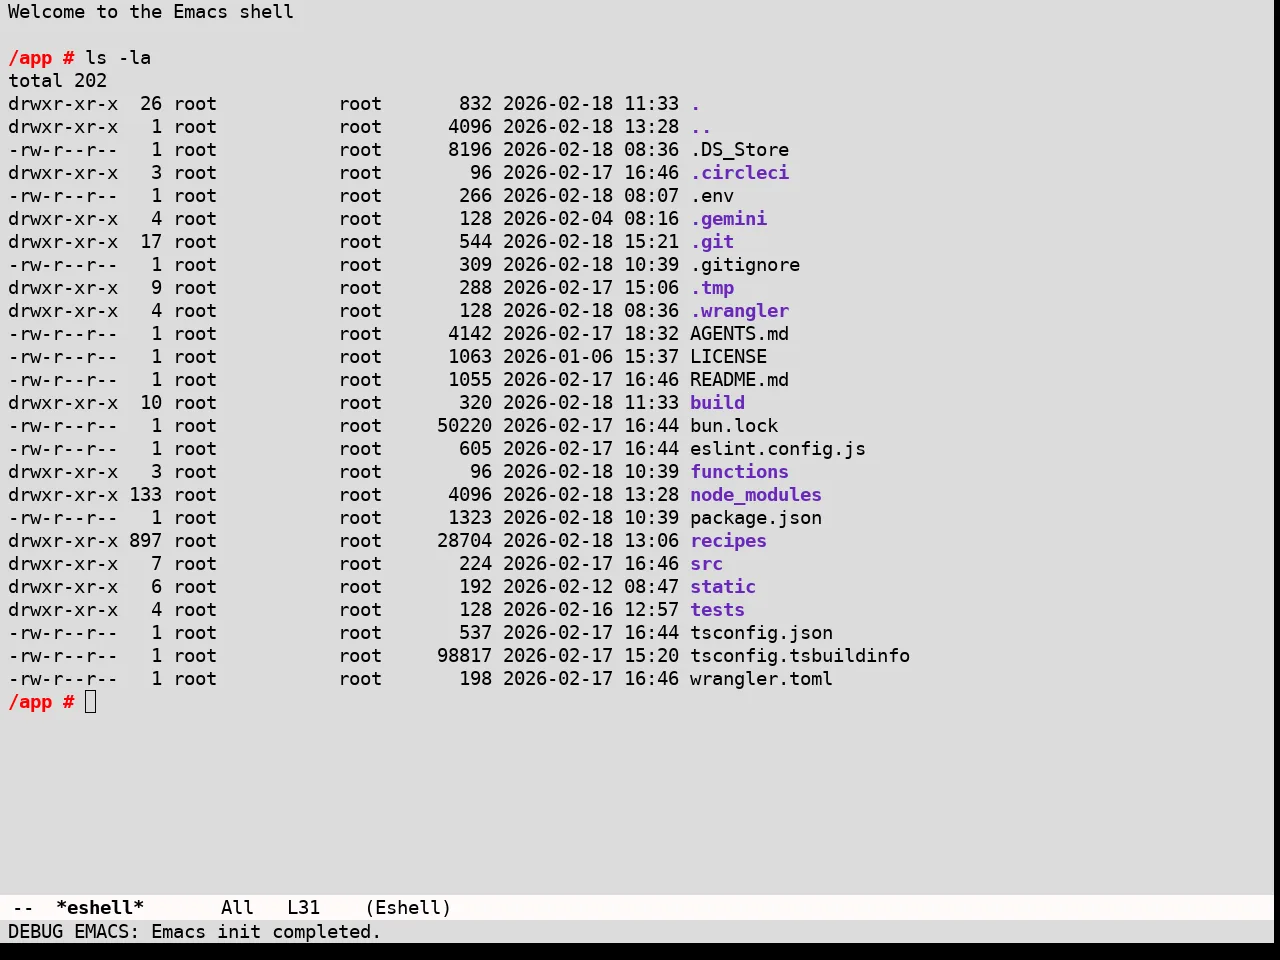Click the recipes directory name

(x=728, y=541)
